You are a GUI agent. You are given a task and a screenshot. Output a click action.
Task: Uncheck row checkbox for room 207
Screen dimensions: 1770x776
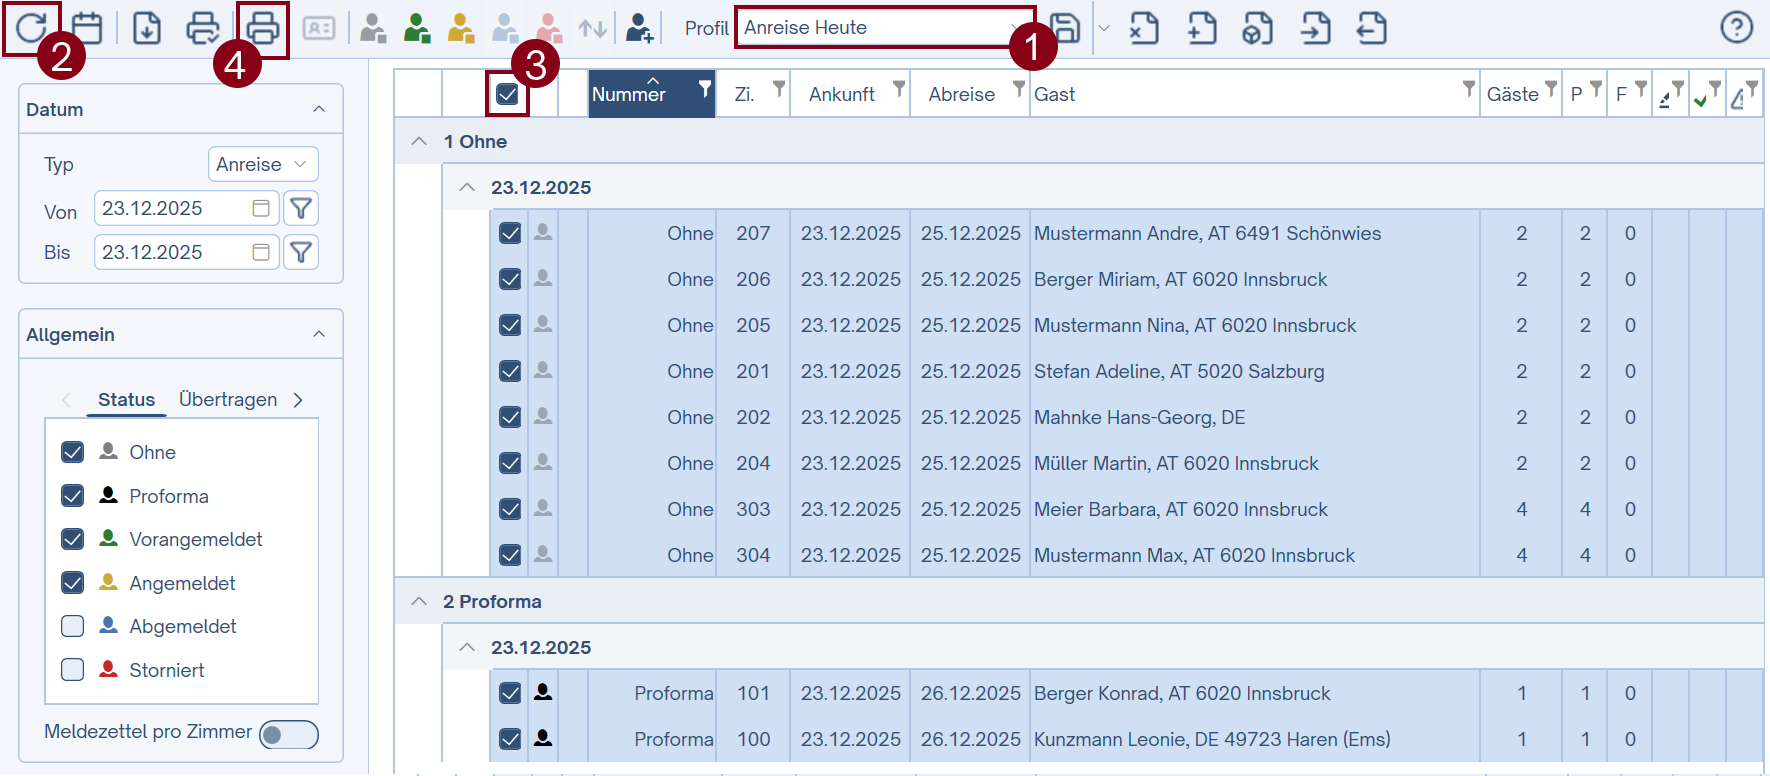point(510,233)
